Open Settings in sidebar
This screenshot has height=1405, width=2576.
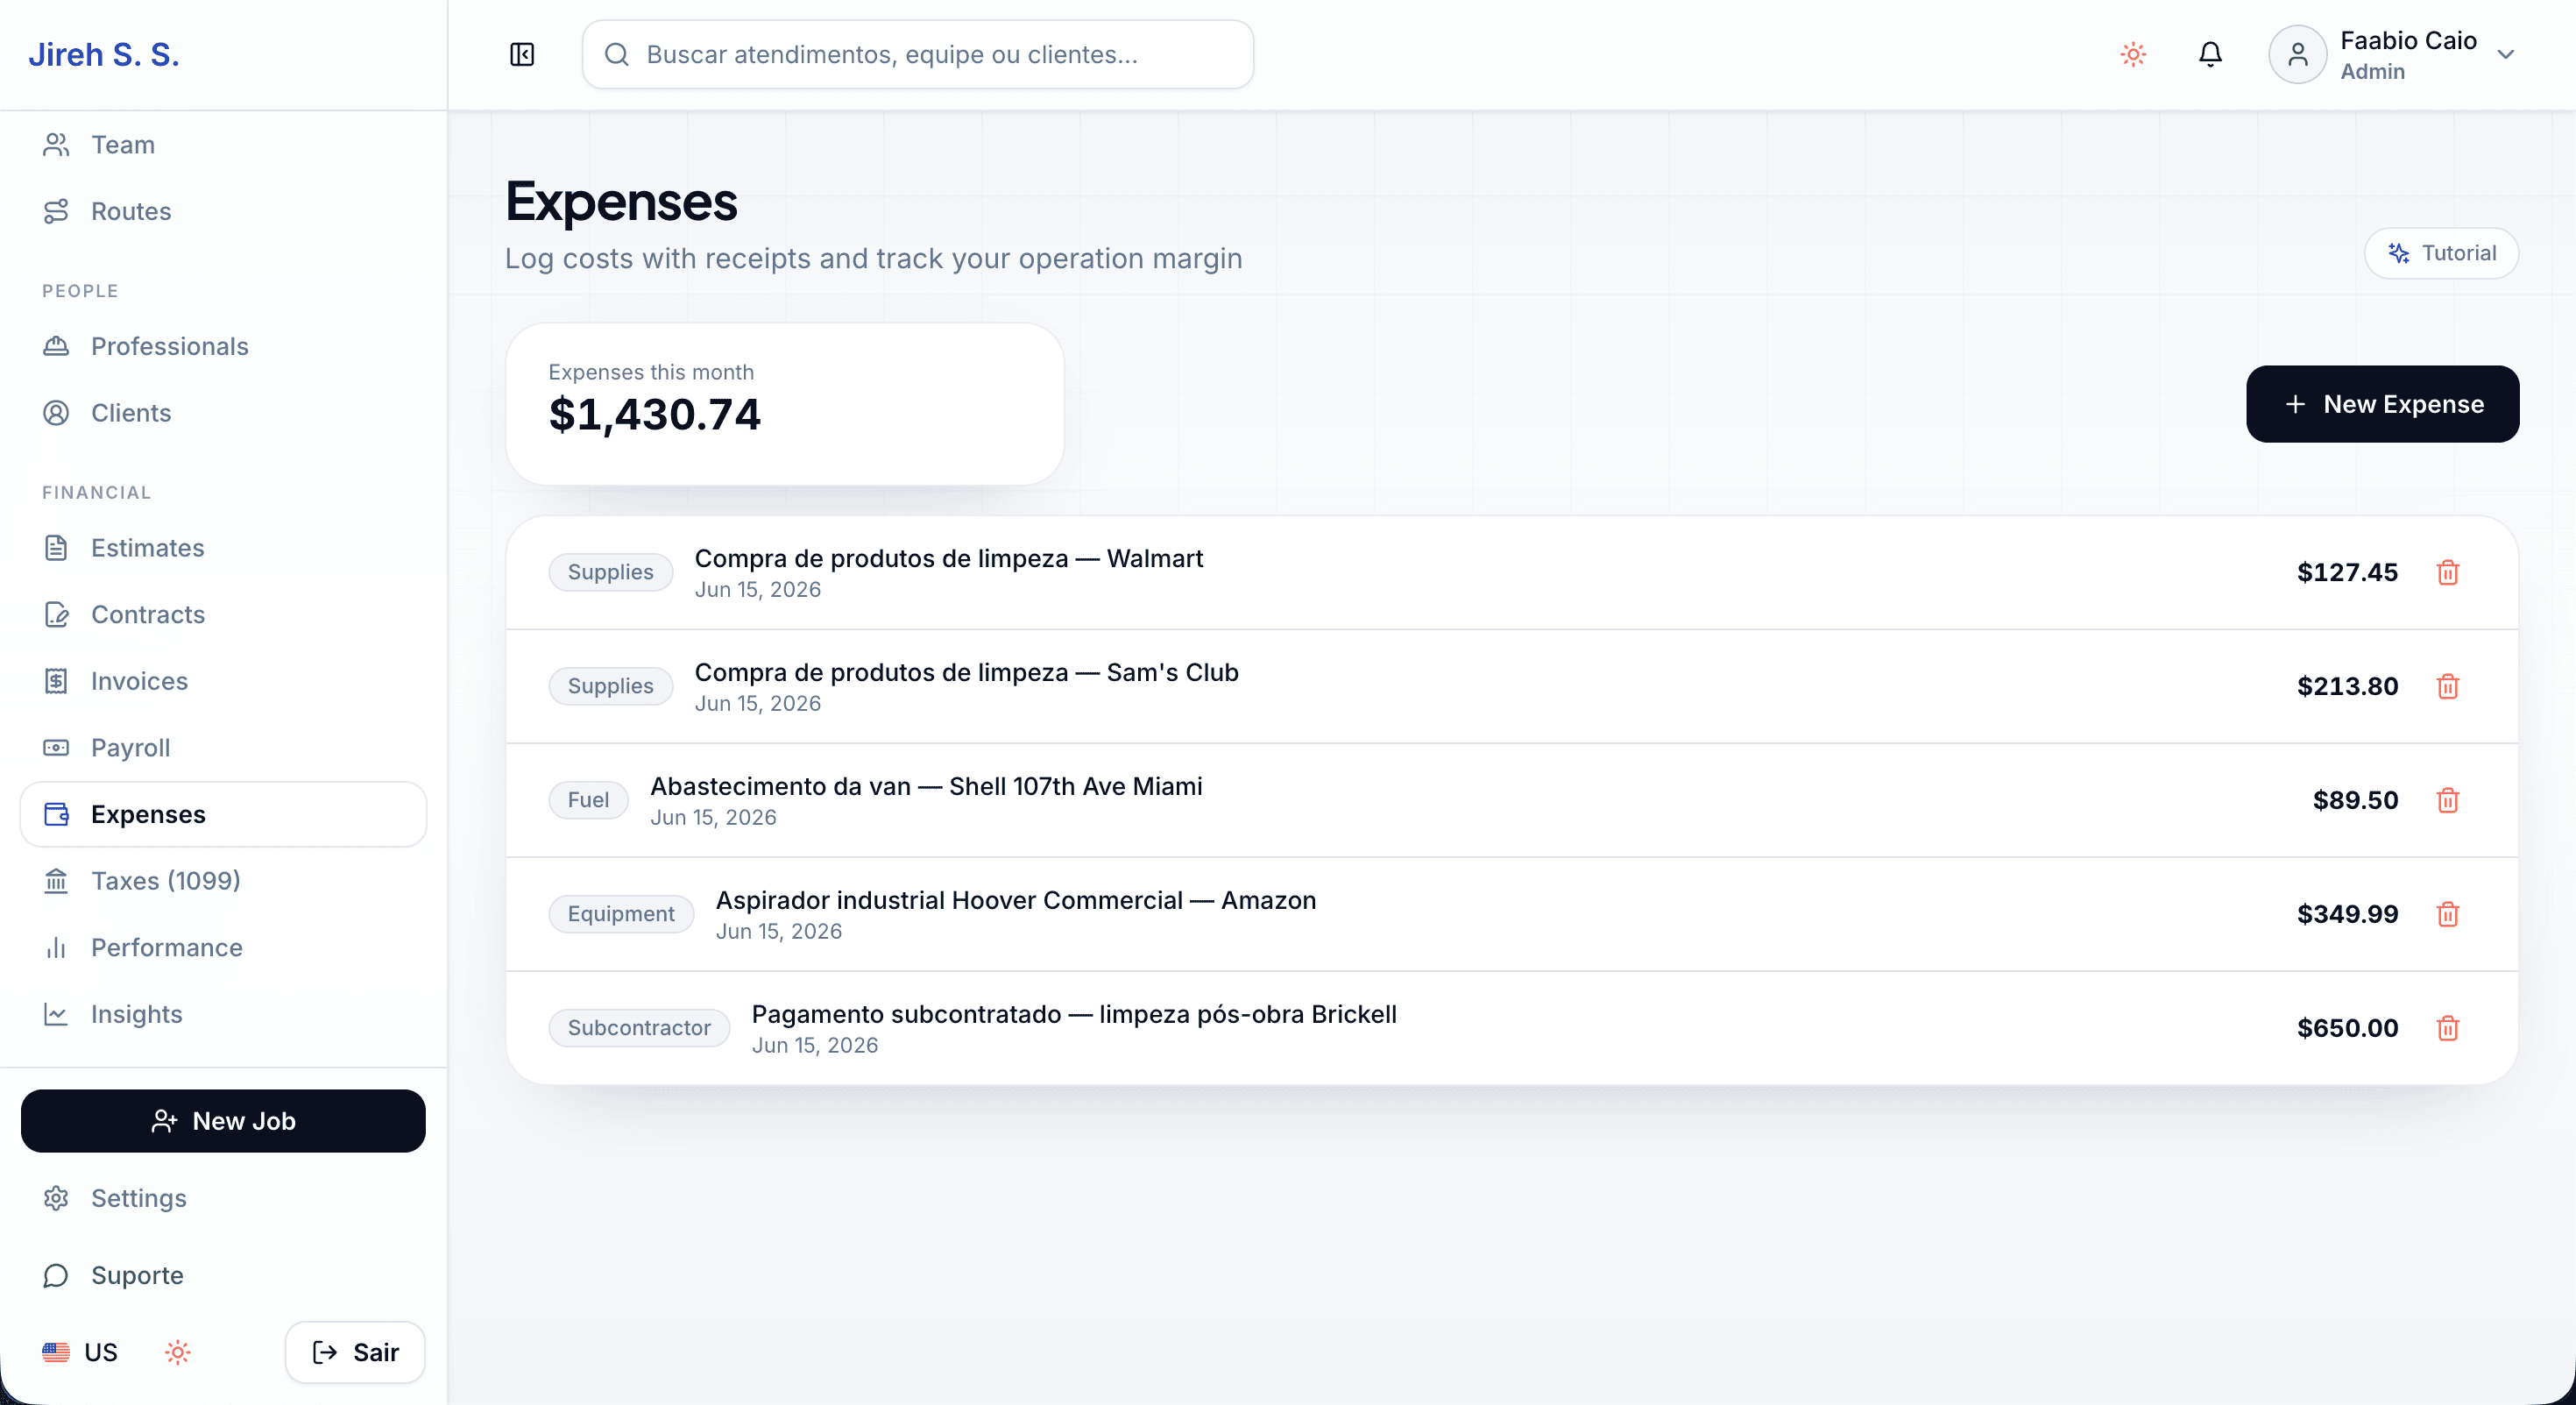(223, 1198)
